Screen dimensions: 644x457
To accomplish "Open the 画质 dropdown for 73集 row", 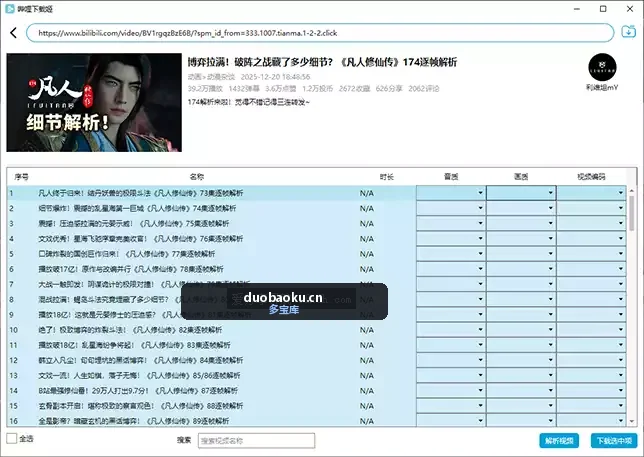I will 521,193.
